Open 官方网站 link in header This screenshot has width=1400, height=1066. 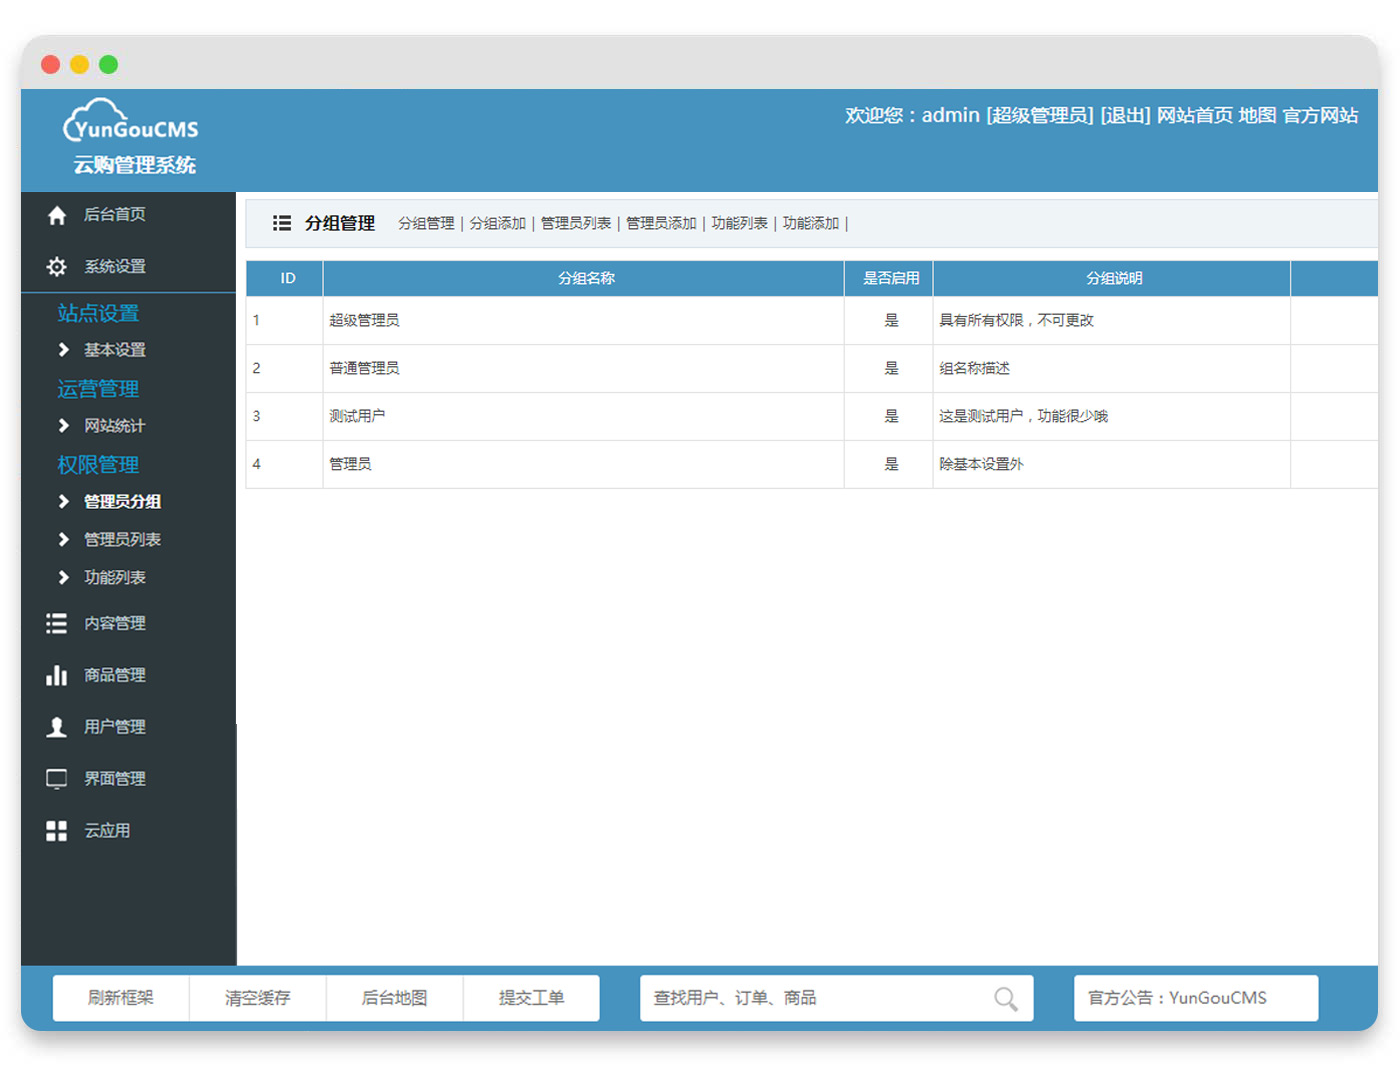1320,116
